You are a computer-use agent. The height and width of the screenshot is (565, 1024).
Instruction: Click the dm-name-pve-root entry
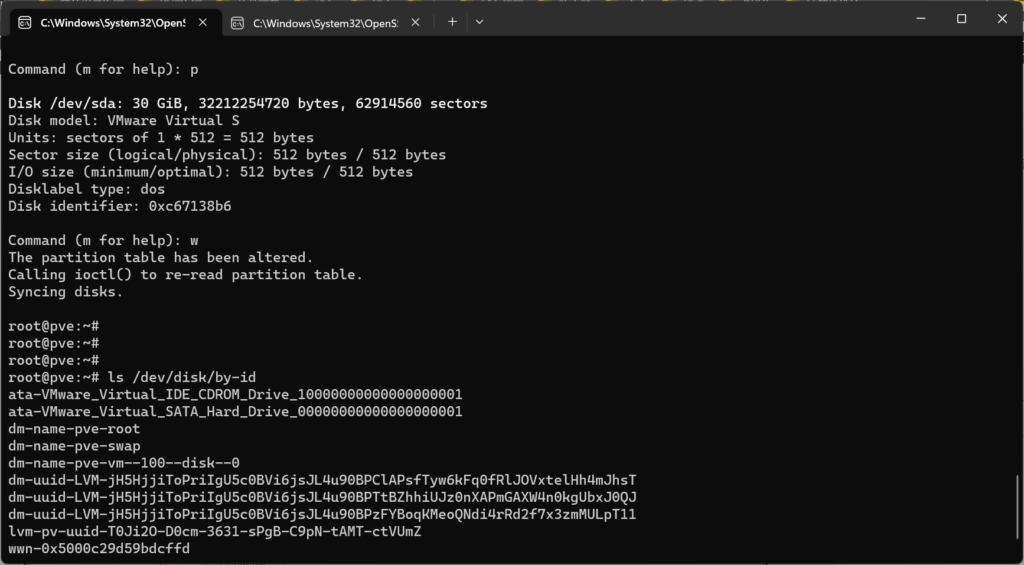(x=74, y=428)
